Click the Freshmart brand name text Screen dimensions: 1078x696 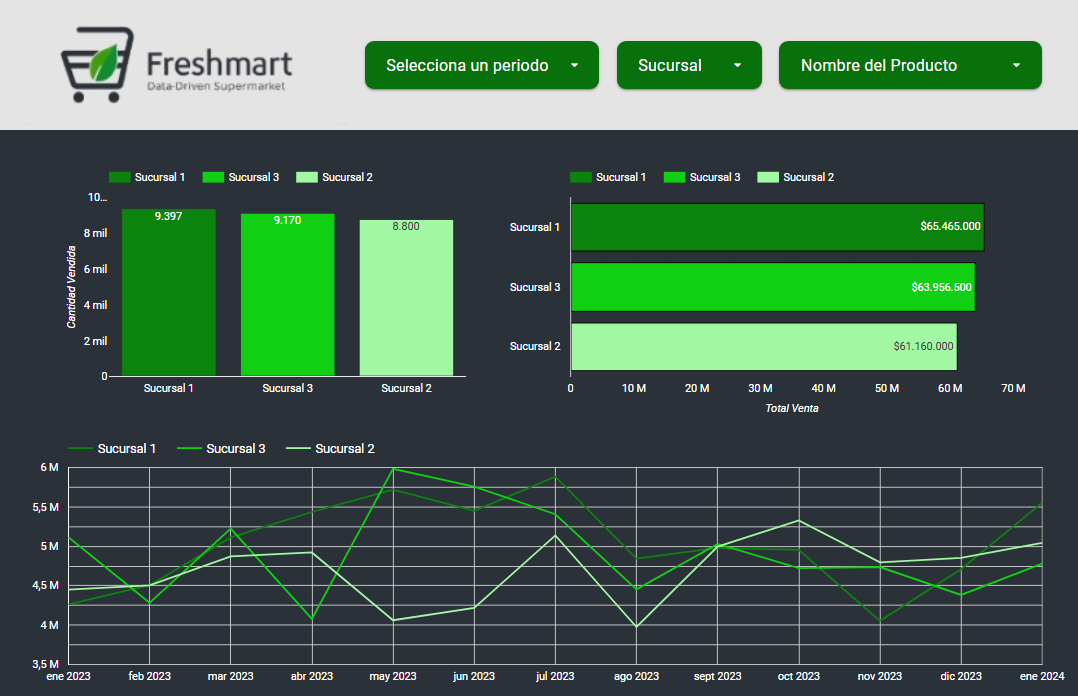tap(219, 64)
